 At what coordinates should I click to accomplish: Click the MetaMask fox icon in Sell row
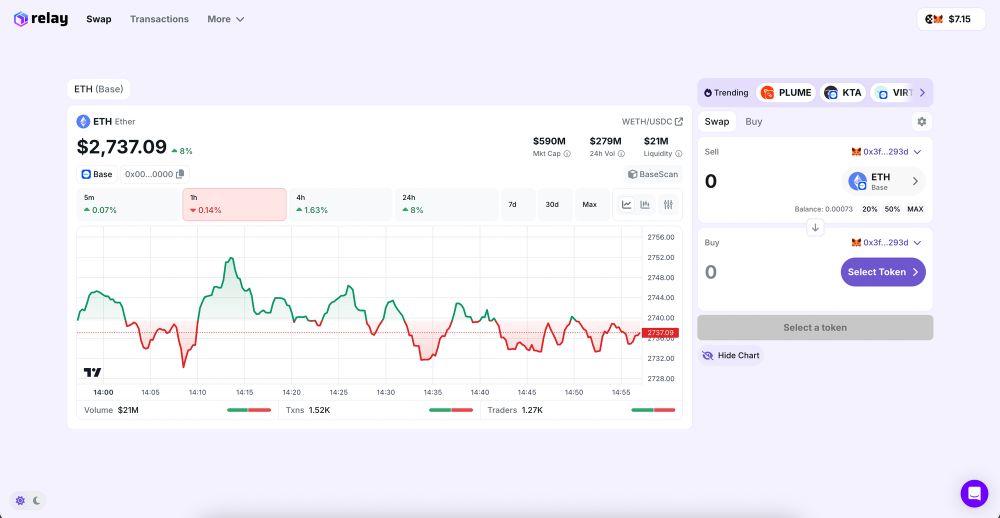pyautogui.click(x=856, y=152)
